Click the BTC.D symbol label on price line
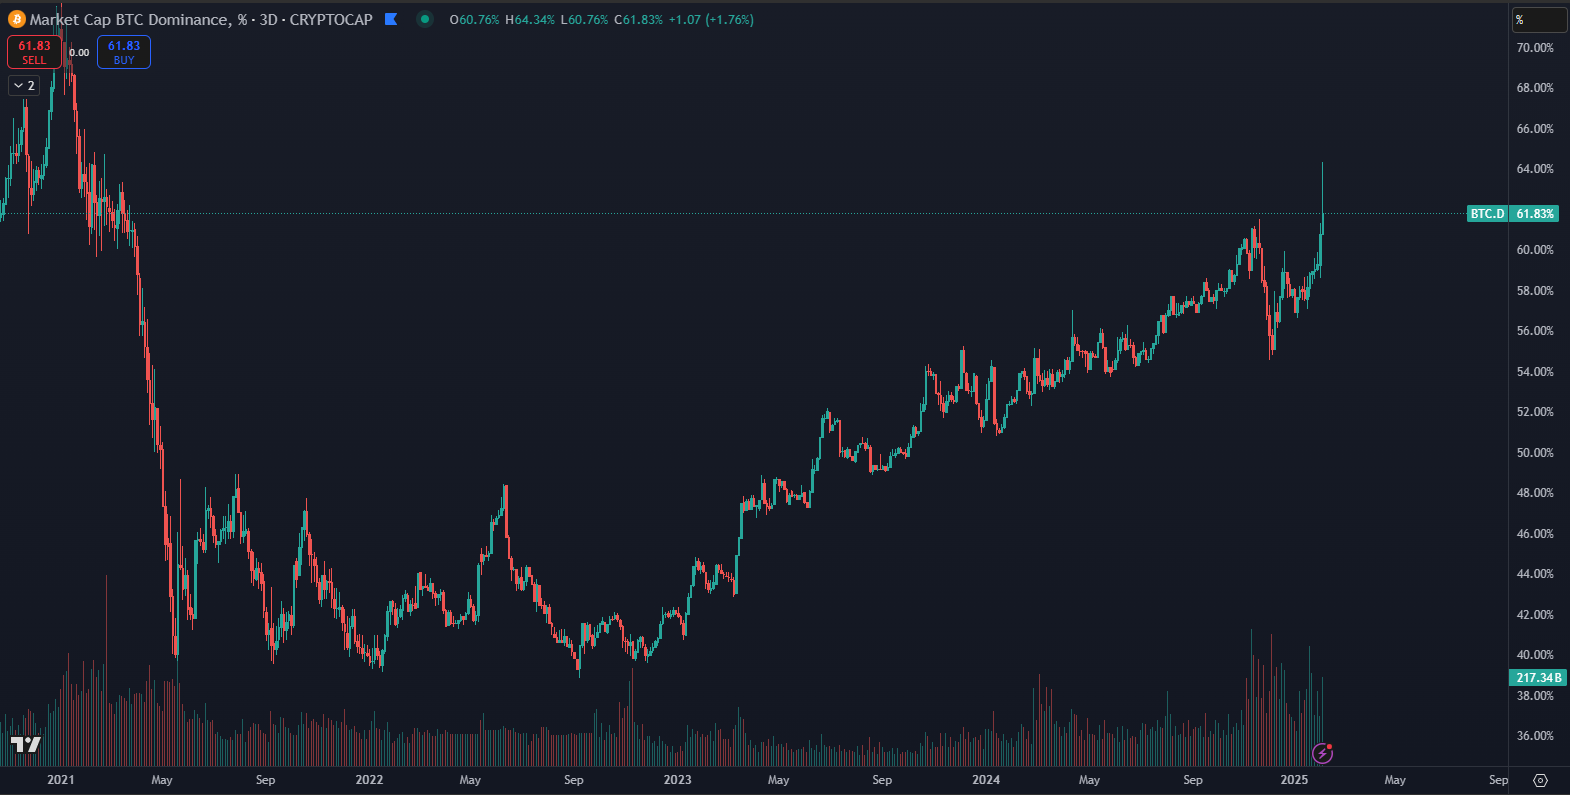The height and width of the screenshot is (795, 1570). pyautogui.click(x=1487, y=214)
